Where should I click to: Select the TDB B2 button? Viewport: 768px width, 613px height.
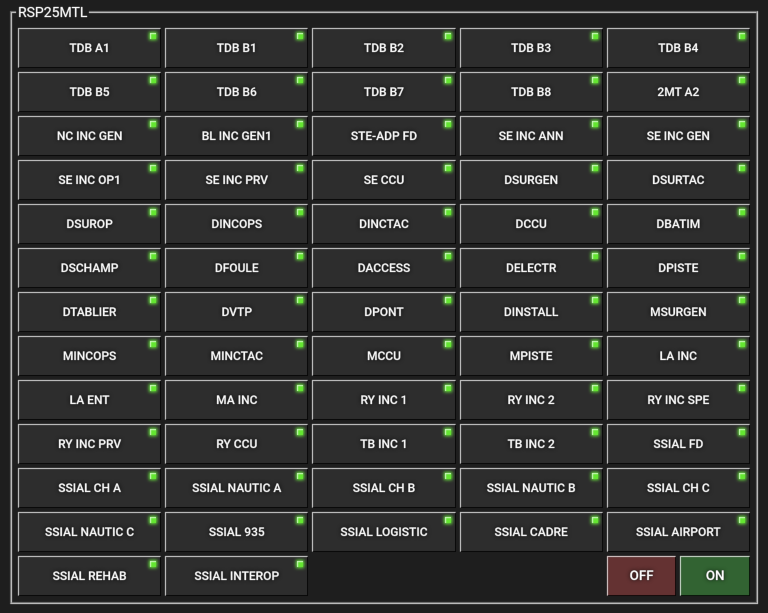(384, 48)
